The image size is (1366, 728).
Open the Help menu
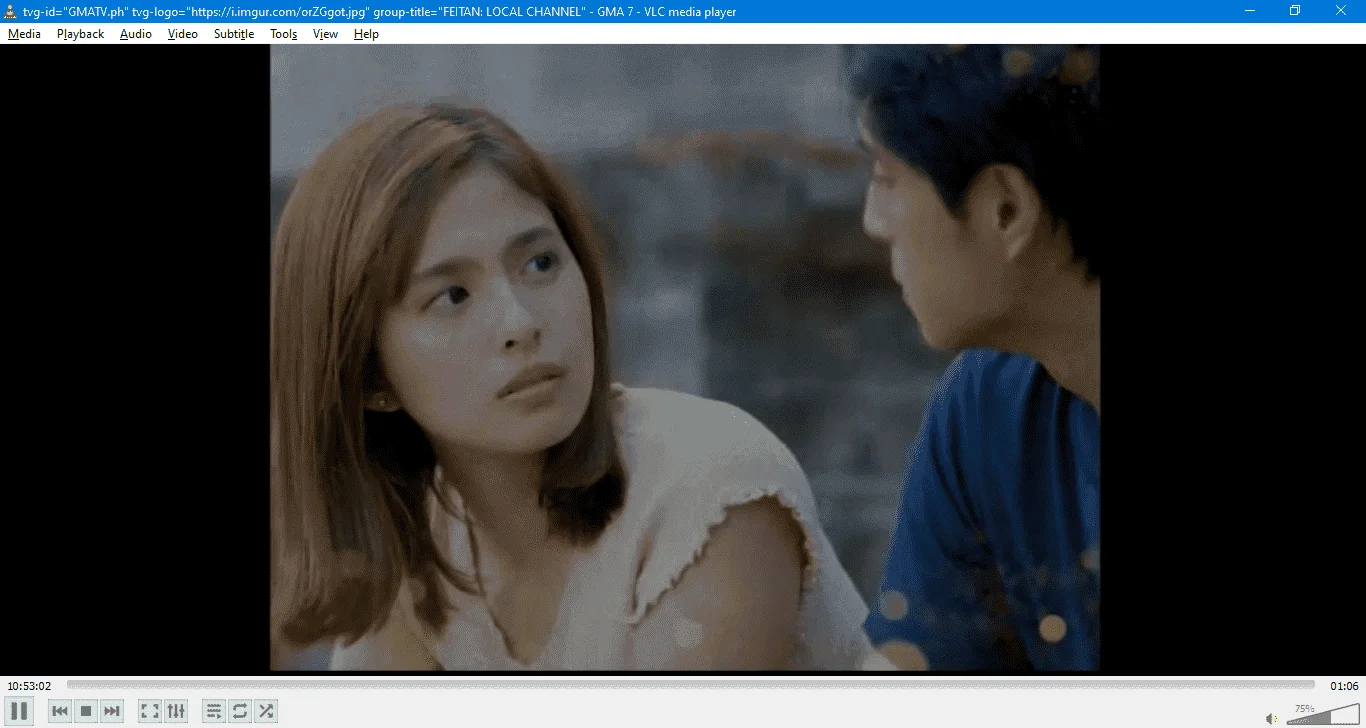[x=366, y=34]
